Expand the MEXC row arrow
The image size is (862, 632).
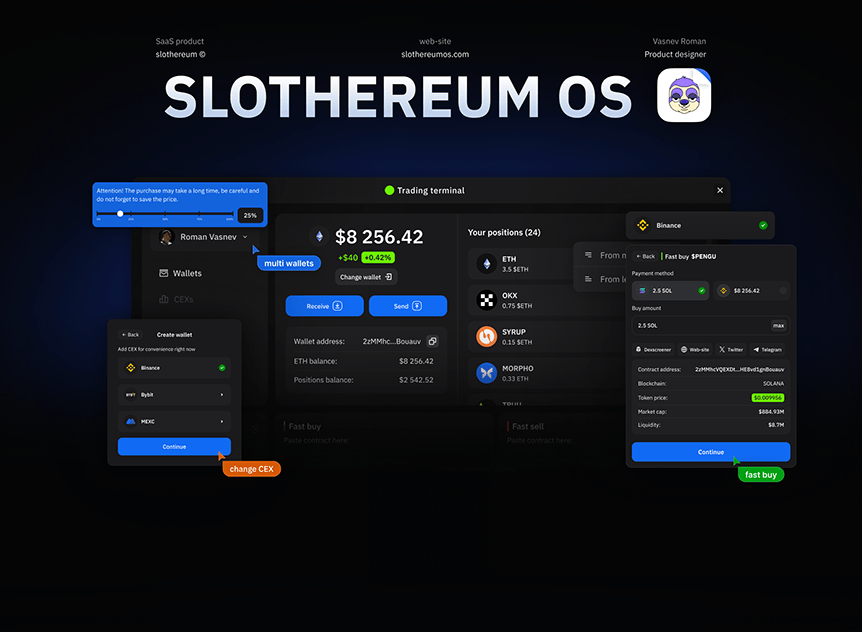[x=222, y=422]
